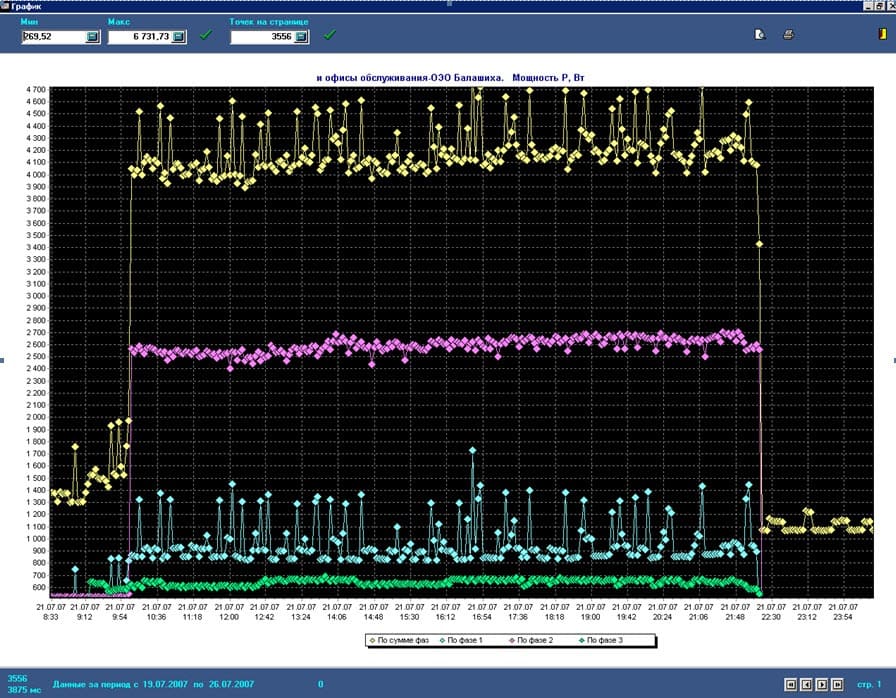Open the print preview page icon
Viewport: 896px width, 698px height.
759,35
